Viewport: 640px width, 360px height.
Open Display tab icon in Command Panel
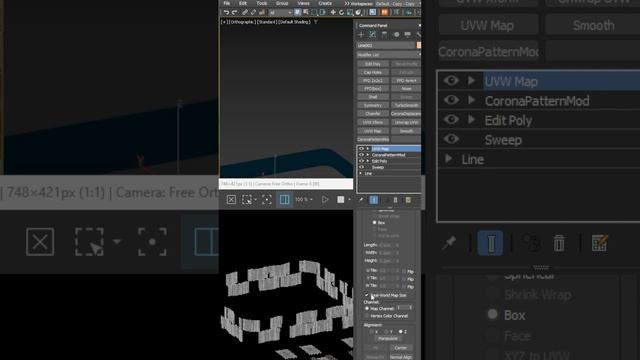(407, 35)
